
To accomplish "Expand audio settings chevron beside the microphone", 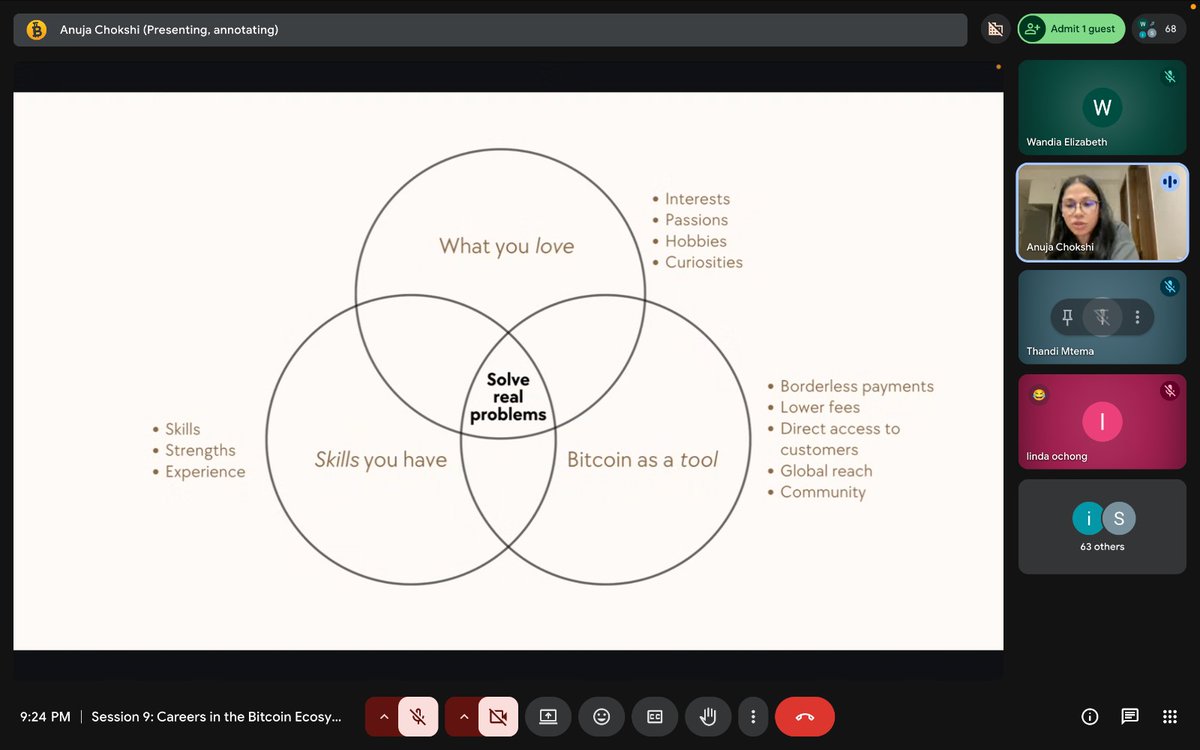I will [x=383, y=717].
